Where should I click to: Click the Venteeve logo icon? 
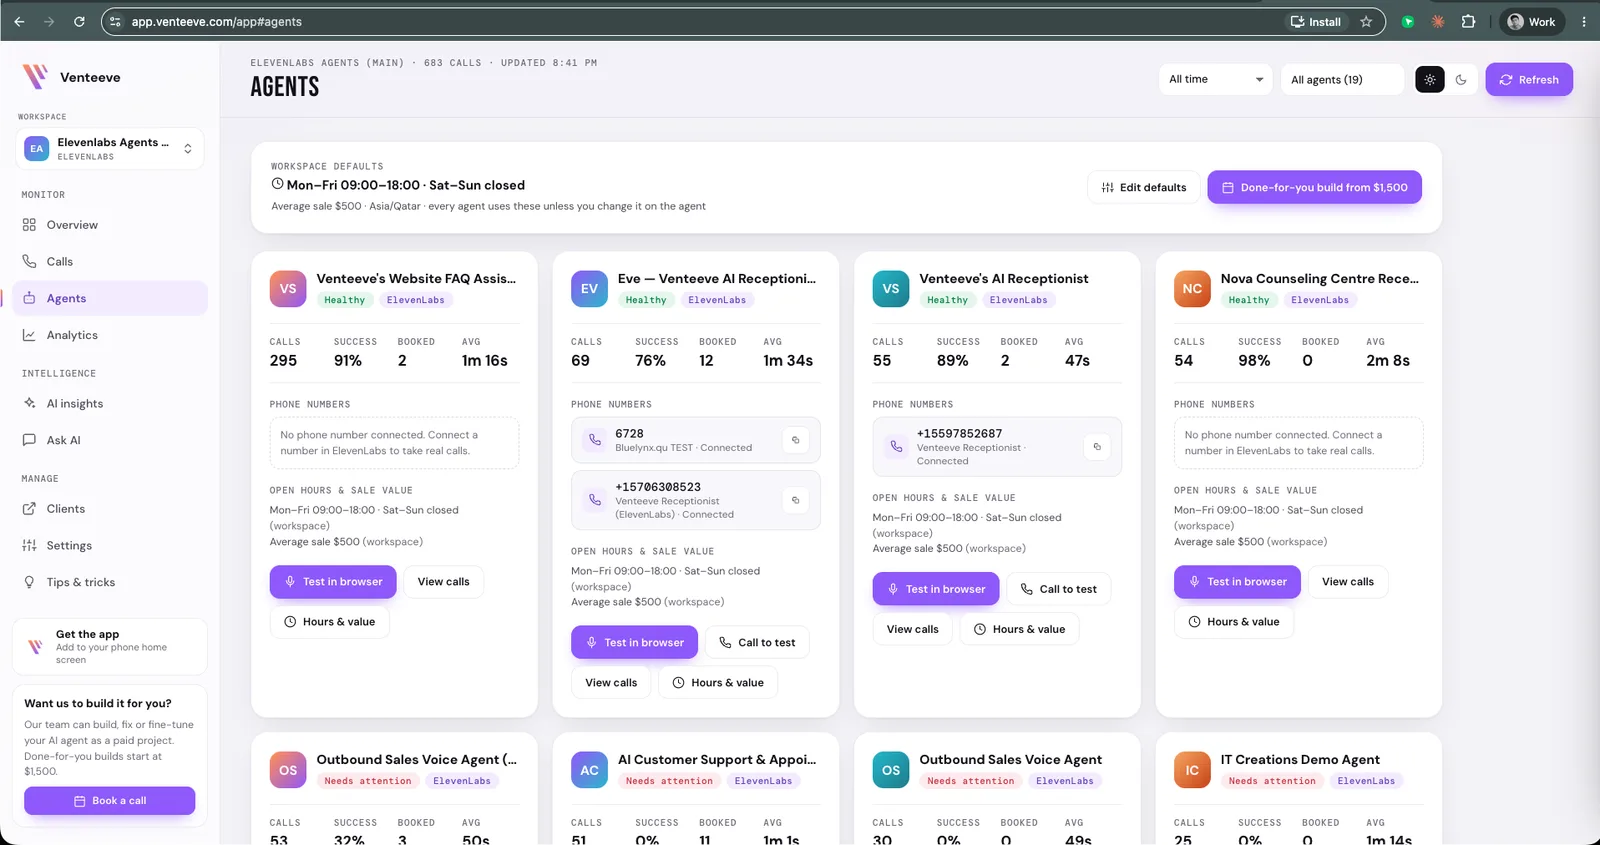[x=35, y=77]
